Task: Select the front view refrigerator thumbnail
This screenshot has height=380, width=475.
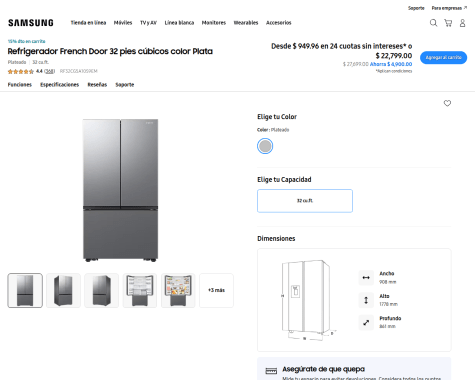Action: tap(25, 290)
